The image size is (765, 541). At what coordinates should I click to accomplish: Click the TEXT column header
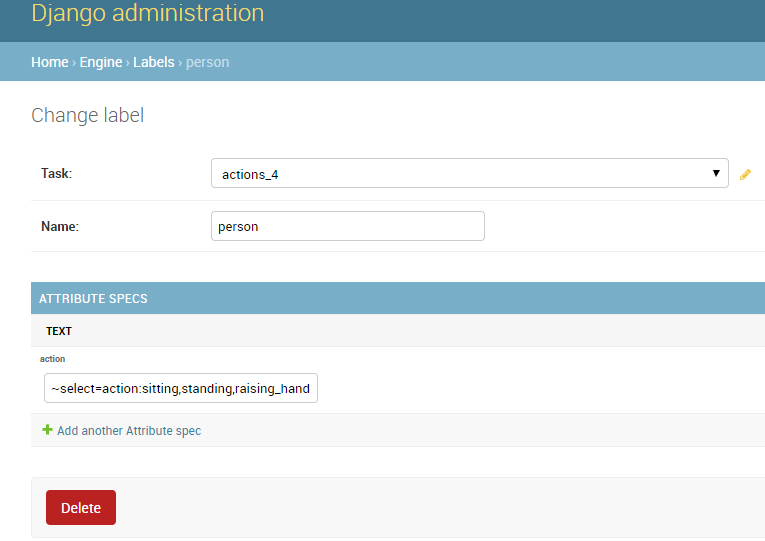pyautogui.click(x=59, y=331)
